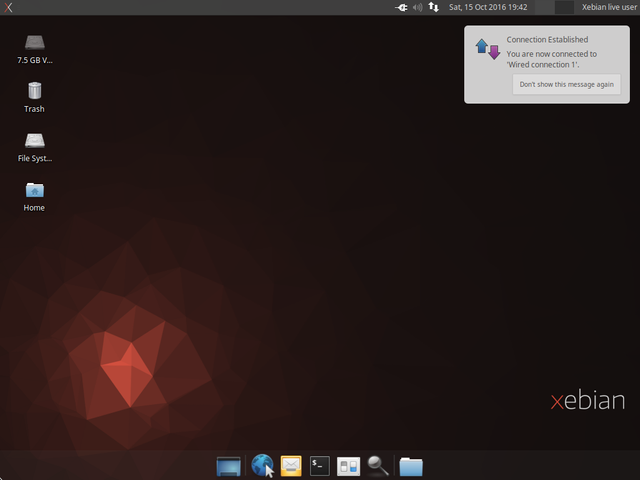Open the settings manager dock icon

[x=348, y=466]
